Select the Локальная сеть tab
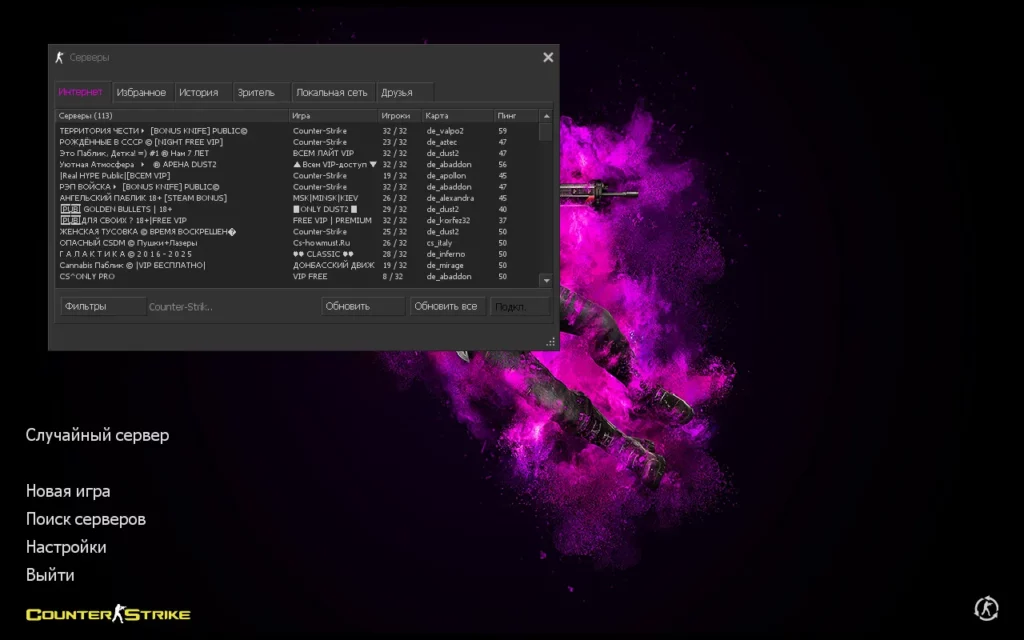This screenshot has height=640, width=1024. click(x=332, y=93)
